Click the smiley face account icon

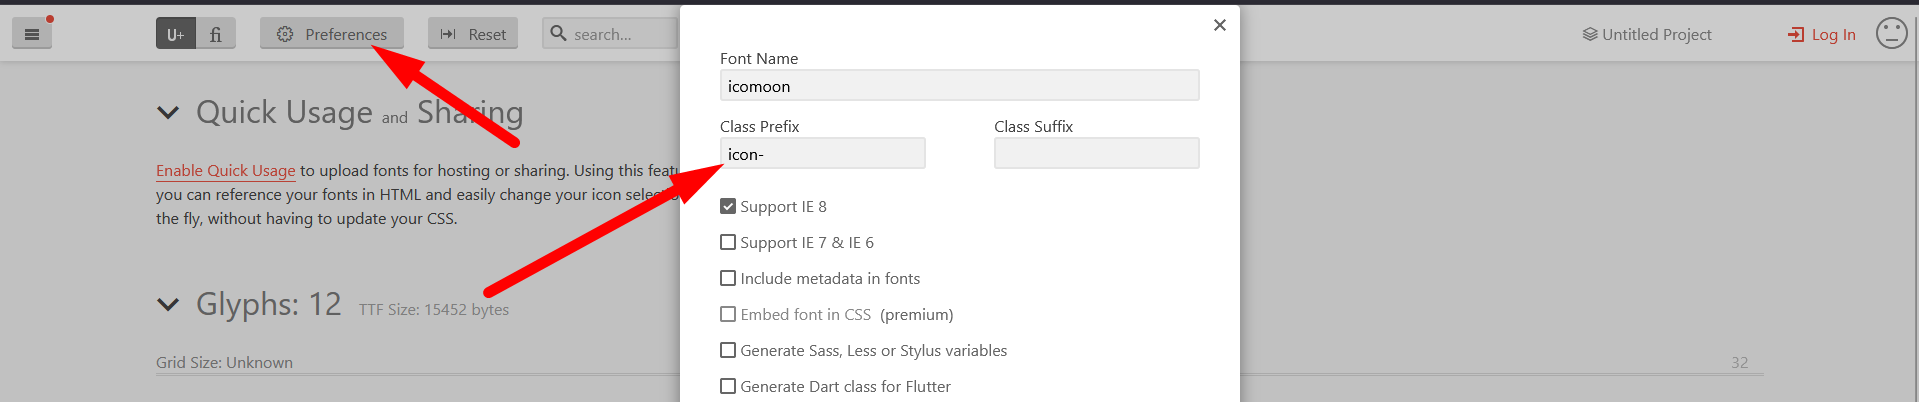tap(1891, 33)
